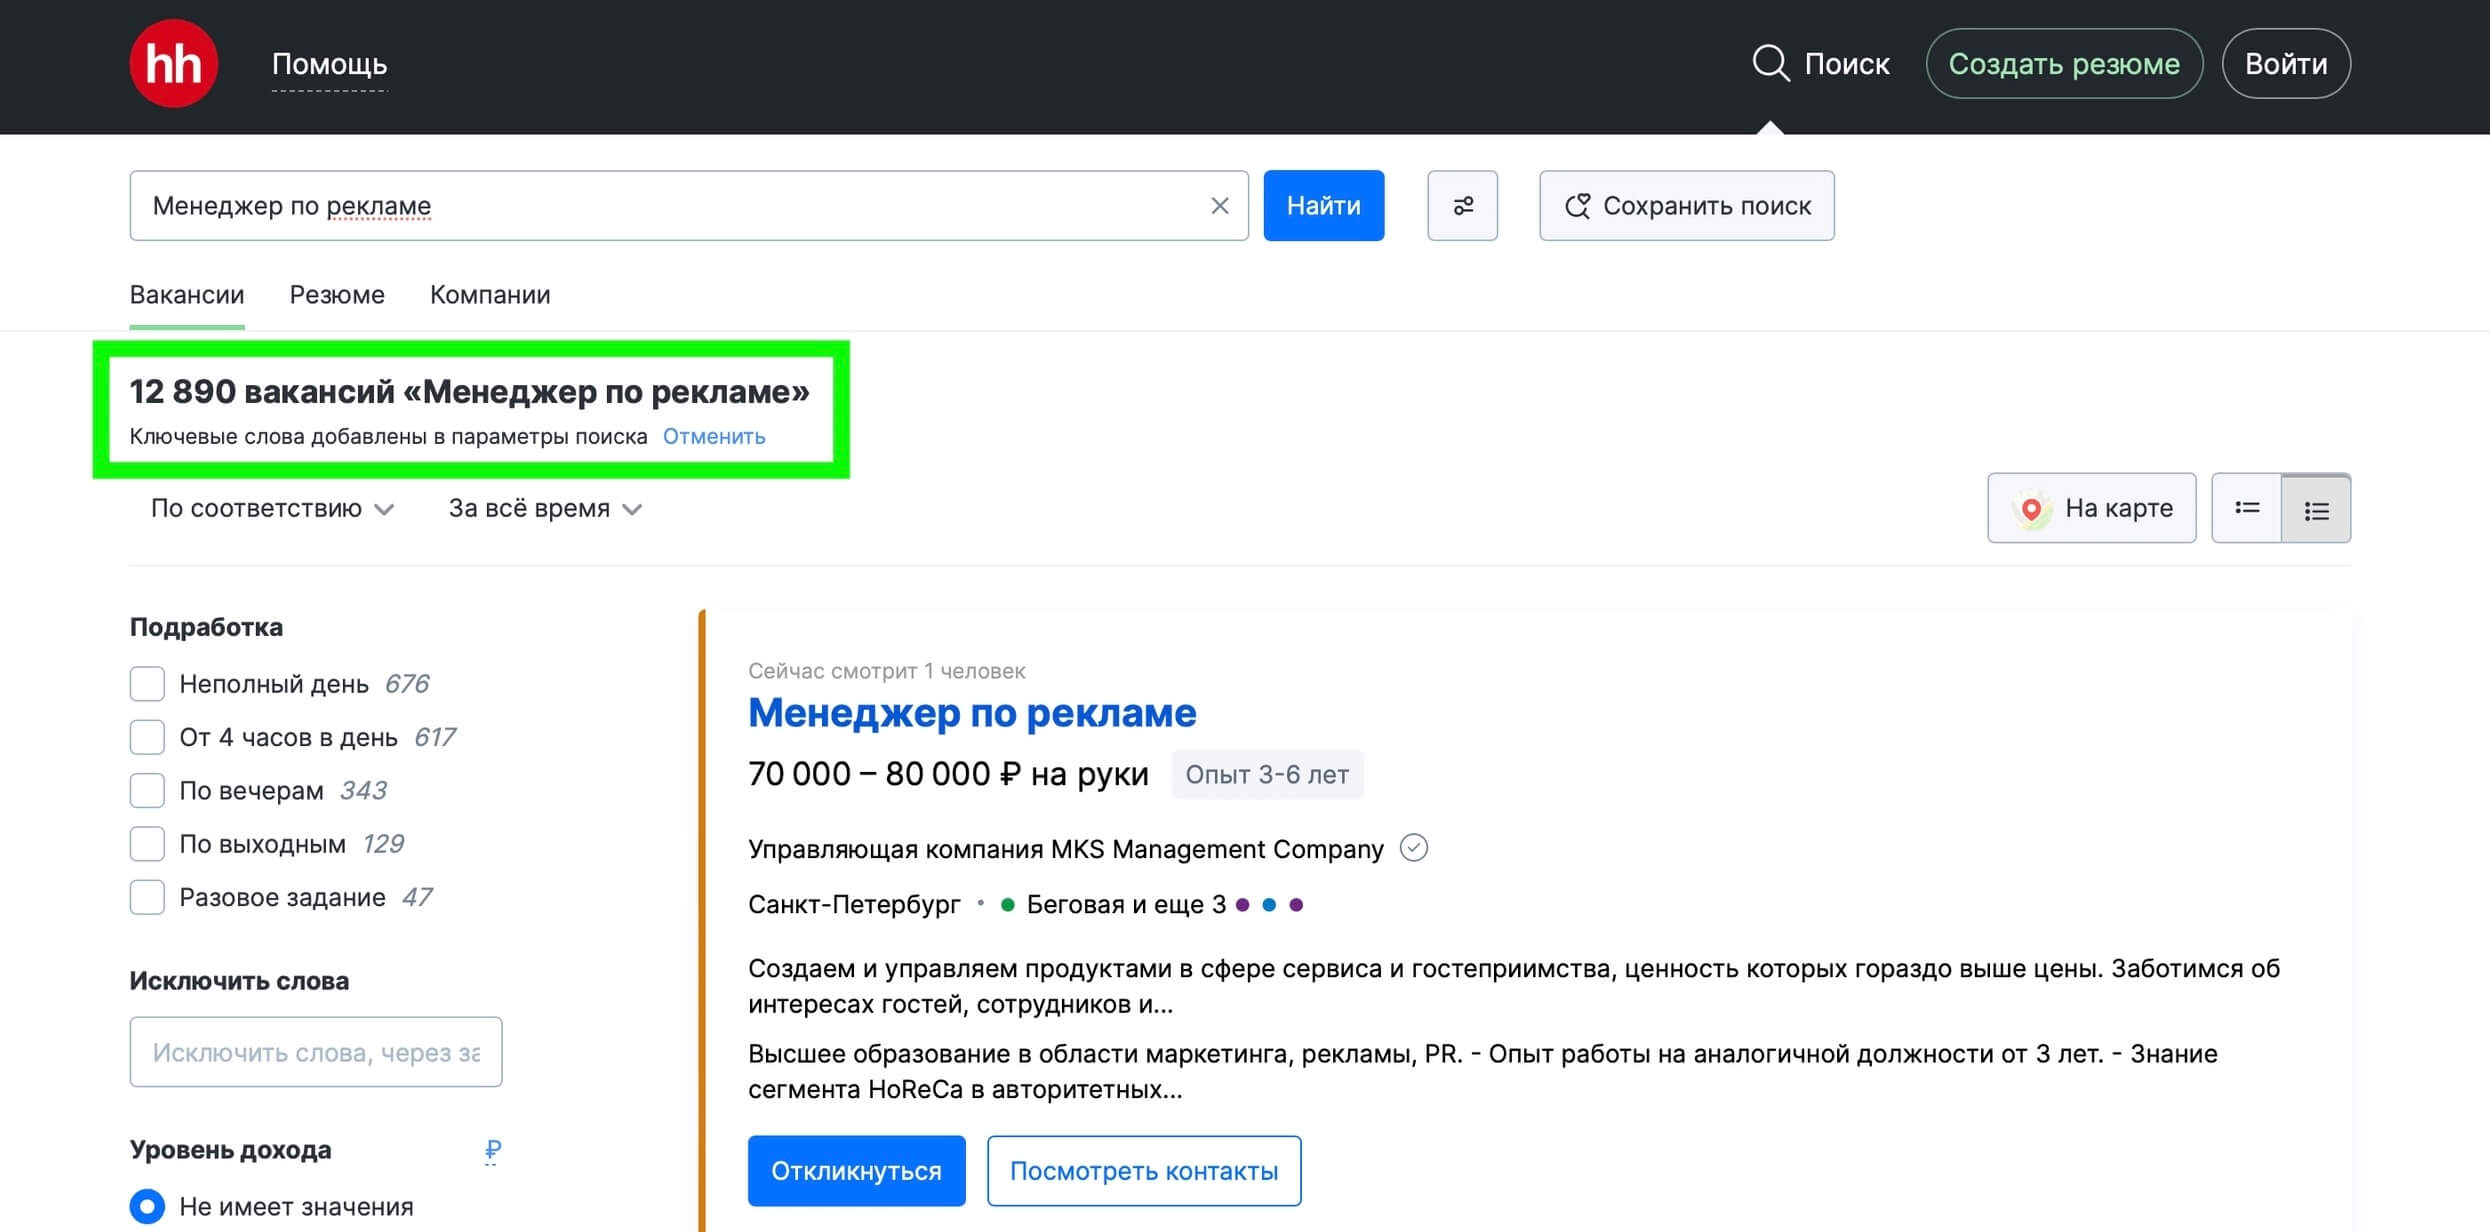Screen dimensions: 2490x1232
Task: Switch to detailed list view icon
Action: point(2316,508)
